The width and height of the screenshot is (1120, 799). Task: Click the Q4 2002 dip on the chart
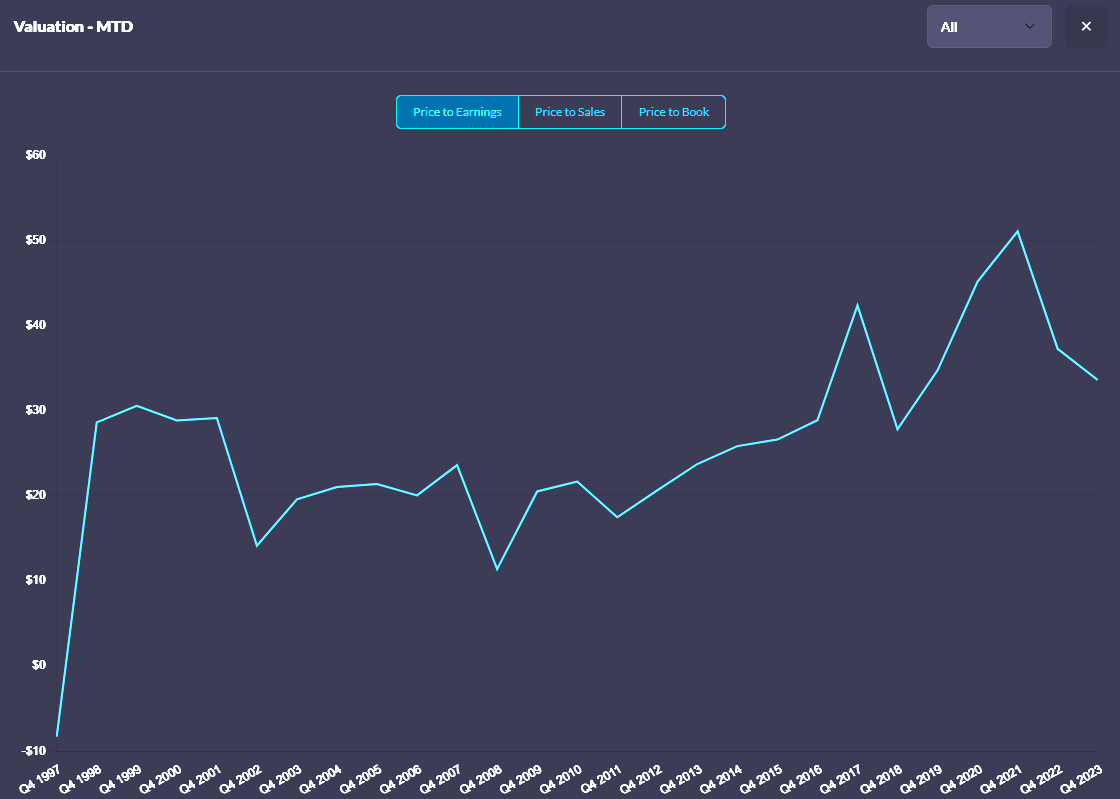tap(257, 546)
